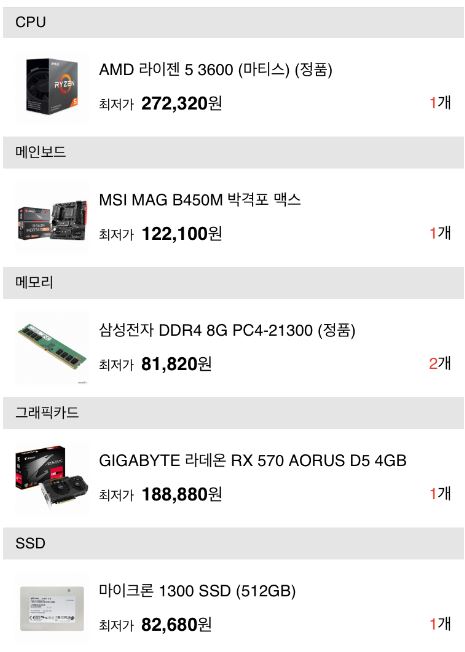Screen dimensions: 465x652
Task: Click the CPU lowest price 272,320원
Action: tap(181, 103)
